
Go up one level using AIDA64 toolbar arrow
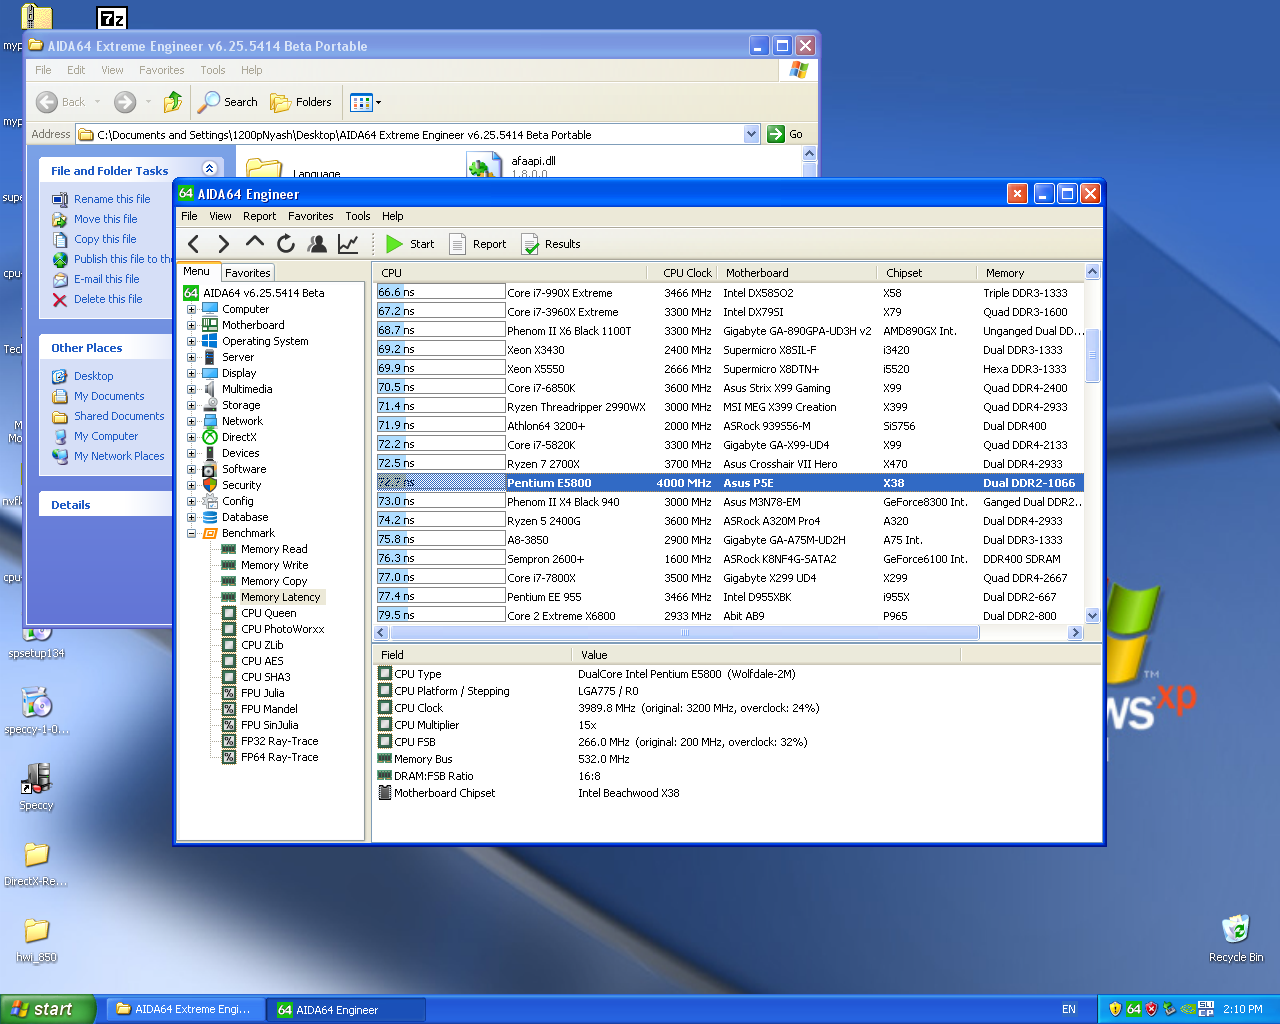[255, 243]
